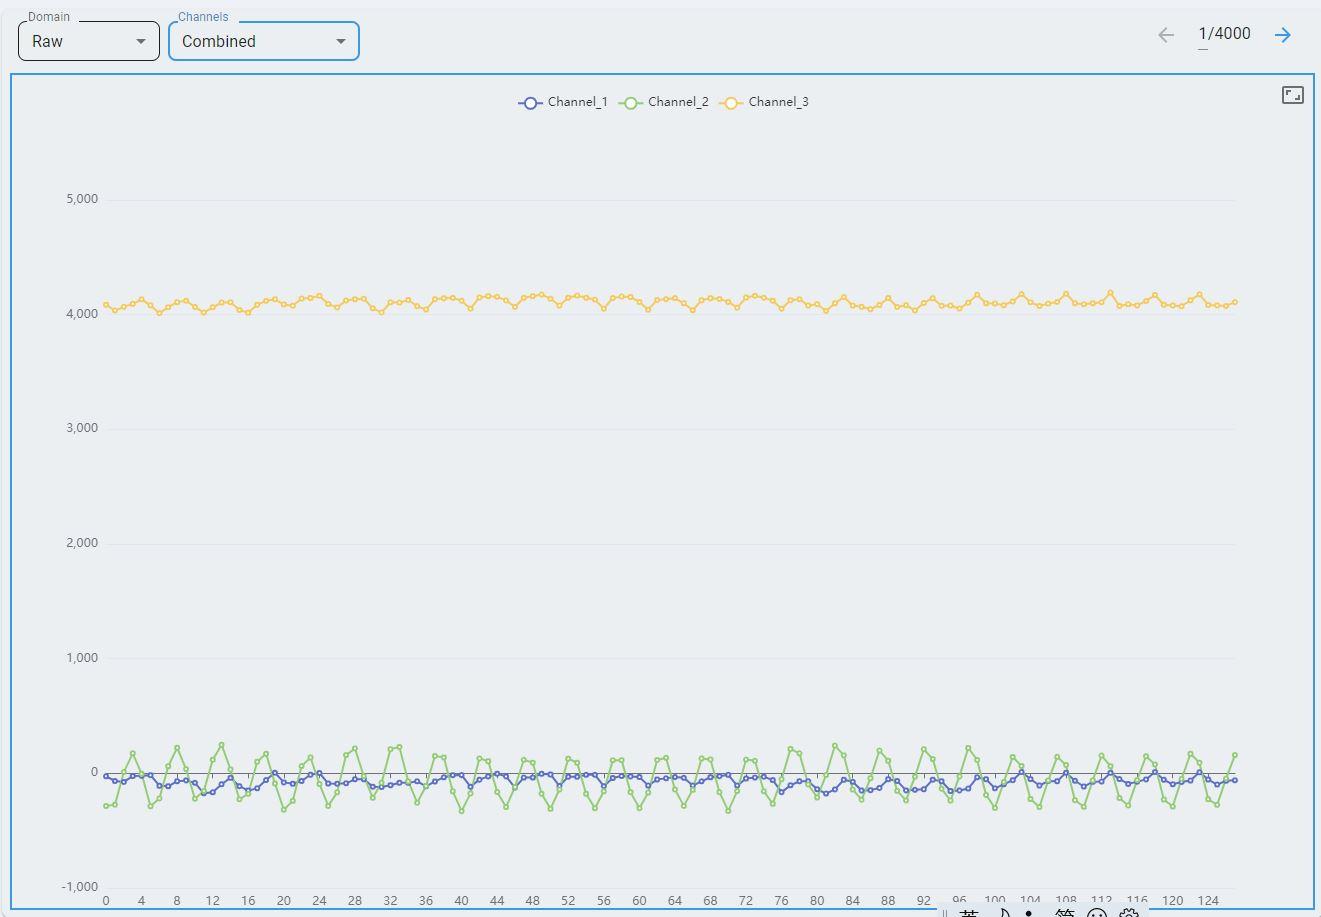This screenshot has height=917, width=1321.
Task: Switch IME simplified/traditional character mode
Action: pyautogui.click(x=1065, y=913)
